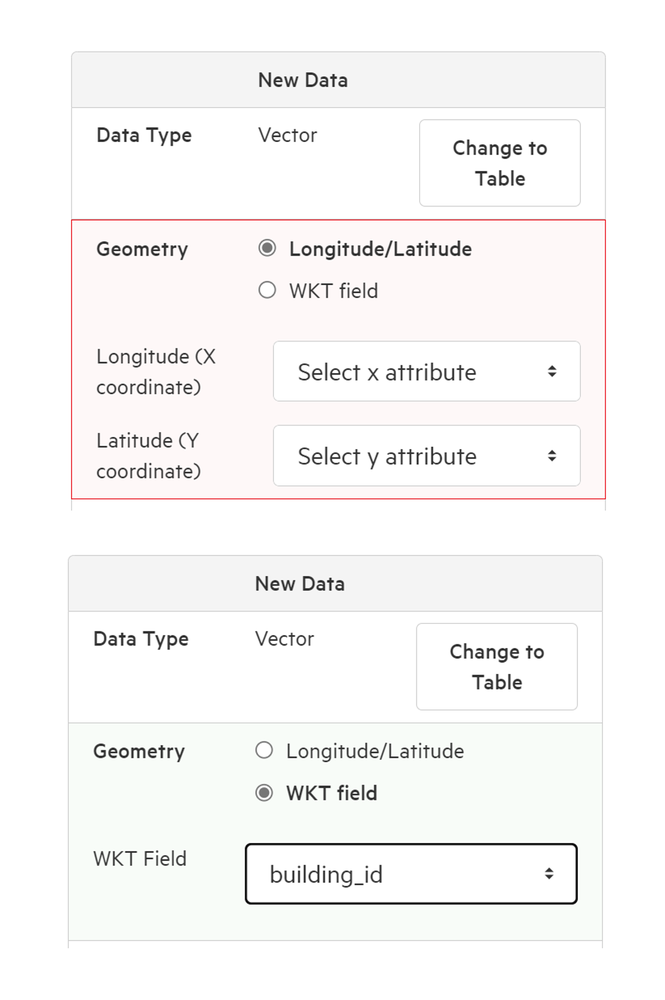Click the New Data header of the top panel

(x=302, y=80)
